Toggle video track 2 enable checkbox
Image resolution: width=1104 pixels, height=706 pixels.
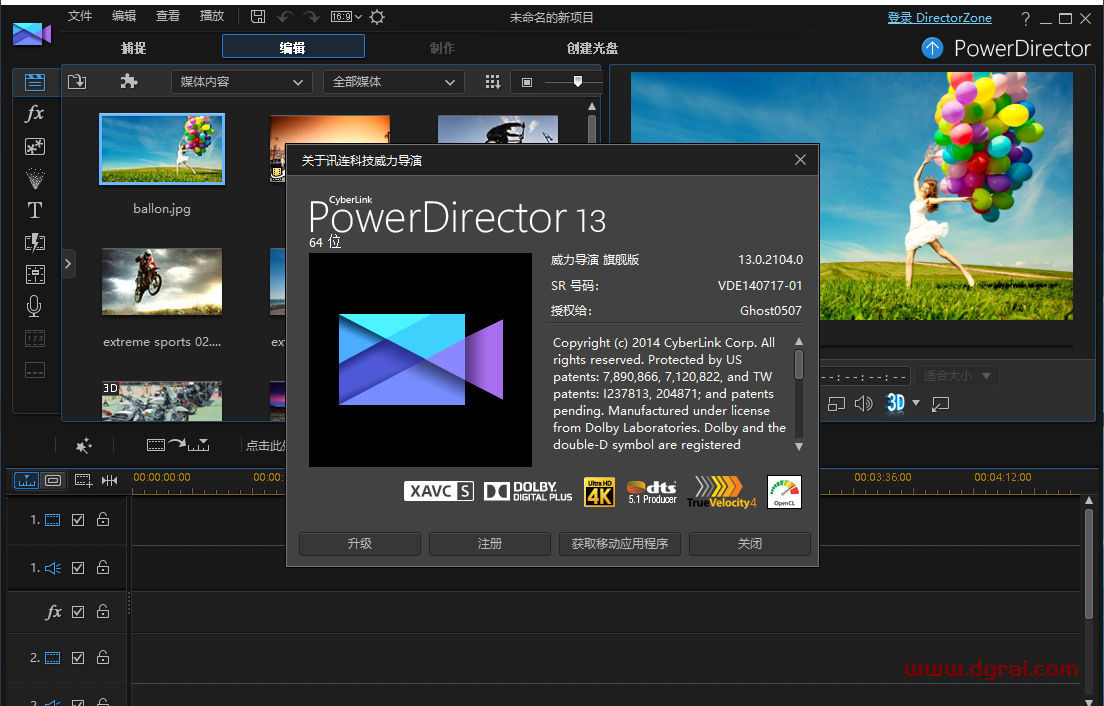[78, 658]
